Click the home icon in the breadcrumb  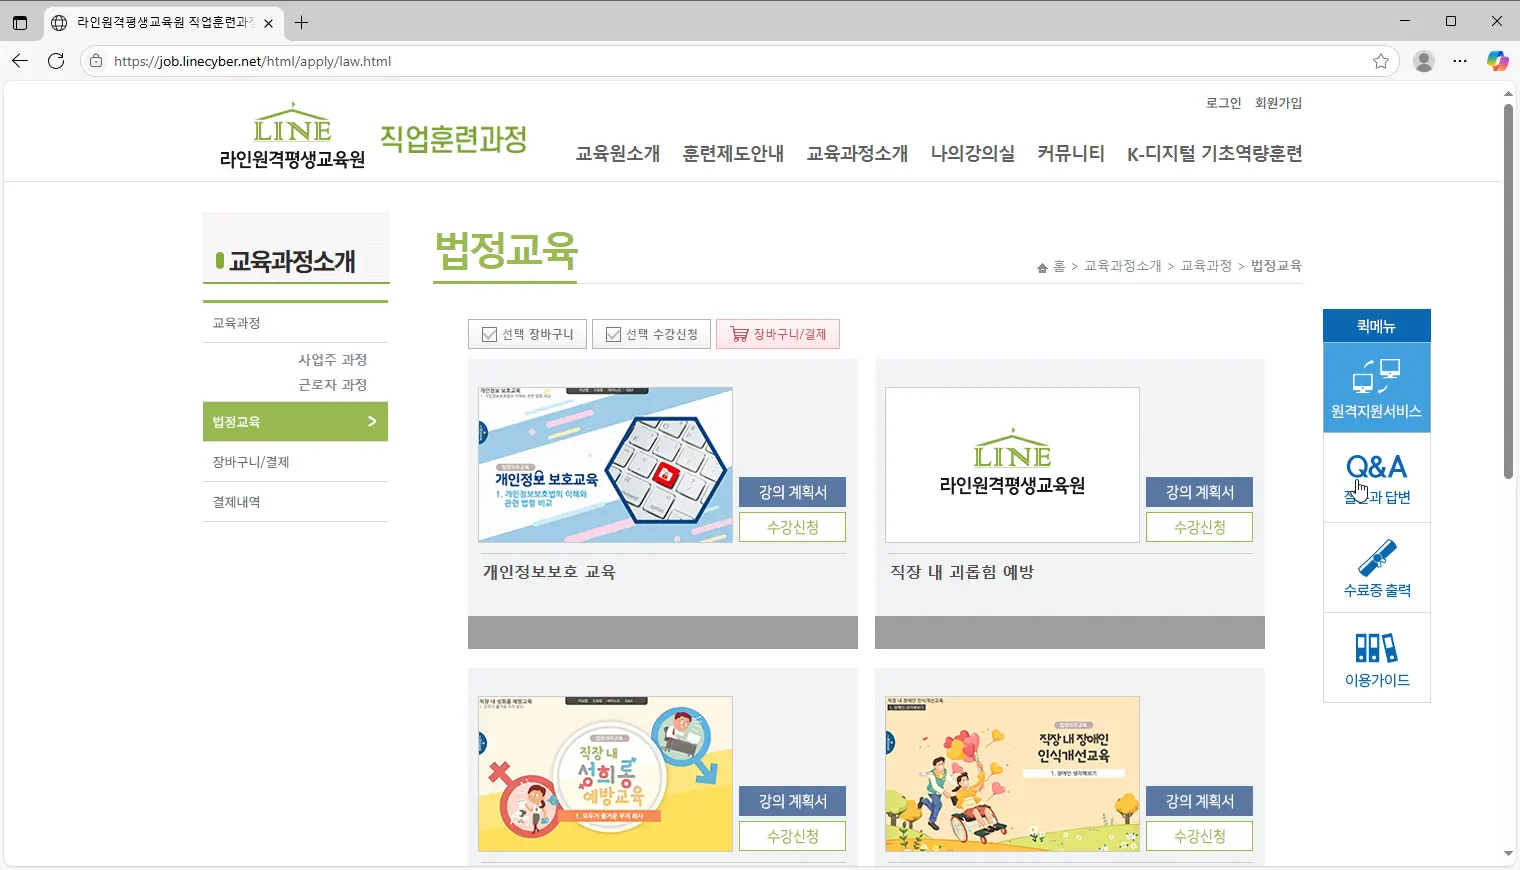(1042, 265)
